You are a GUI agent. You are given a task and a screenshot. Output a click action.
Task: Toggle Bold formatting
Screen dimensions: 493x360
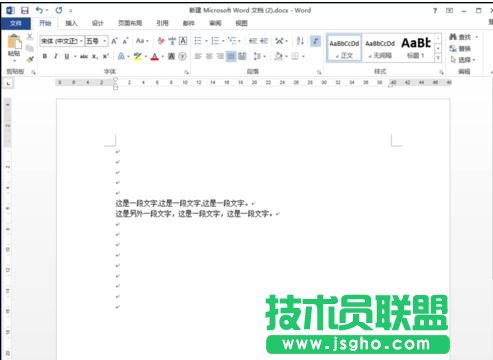[45, 56]
